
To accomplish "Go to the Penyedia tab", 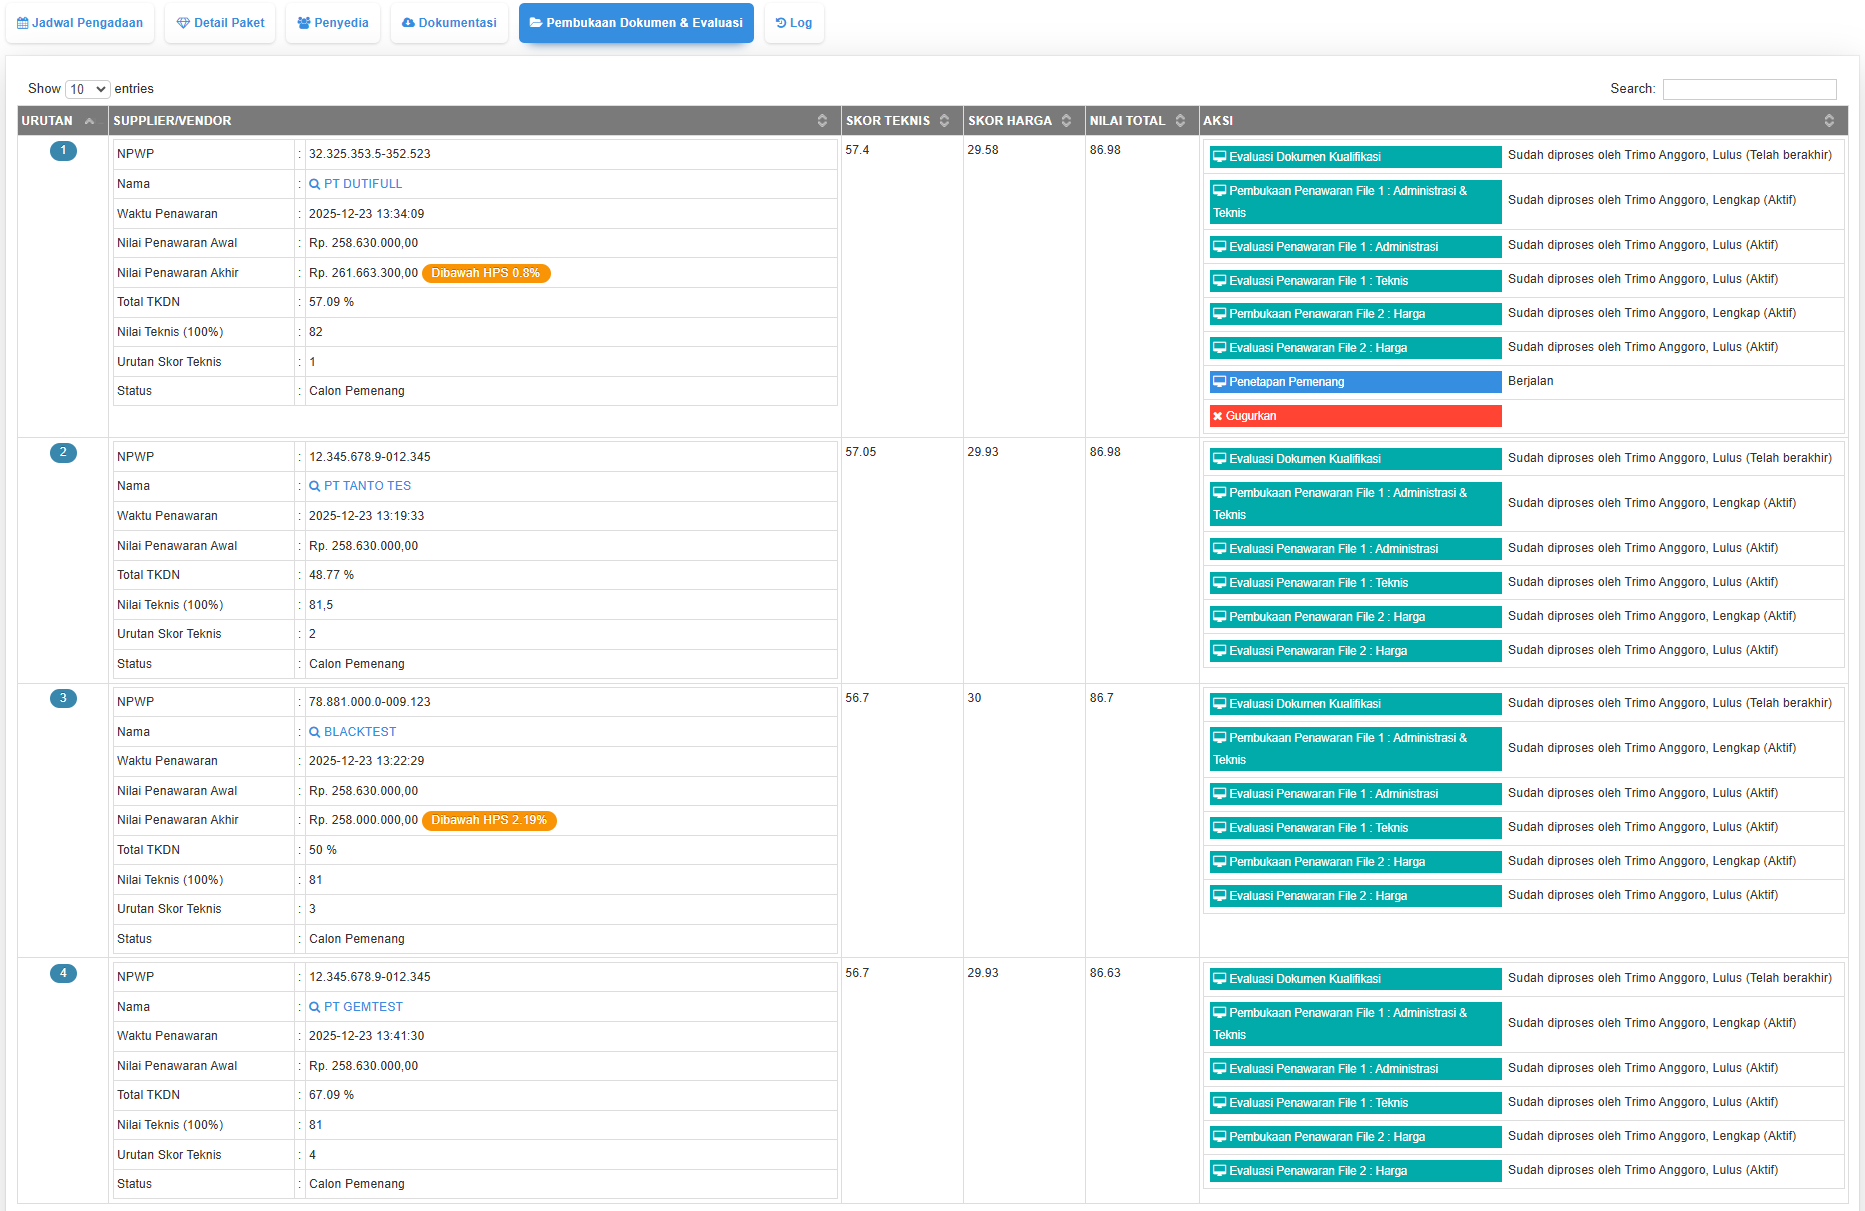I will 333,23.
